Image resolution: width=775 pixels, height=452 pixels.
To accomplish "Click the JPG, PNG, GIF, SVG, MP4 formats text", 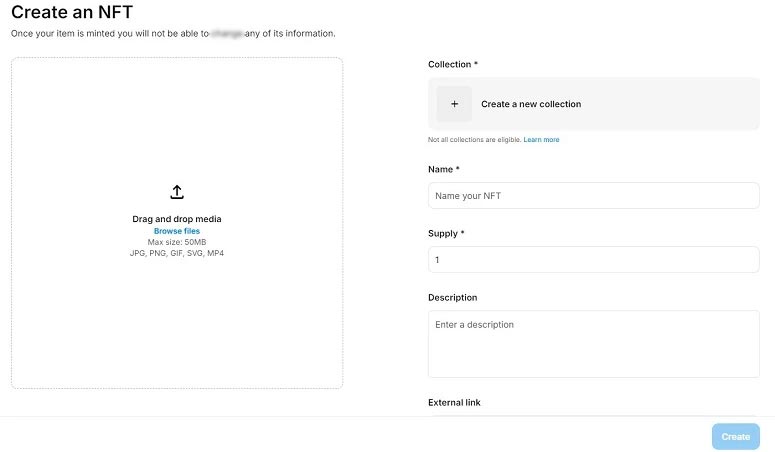I will coord(177,253).
